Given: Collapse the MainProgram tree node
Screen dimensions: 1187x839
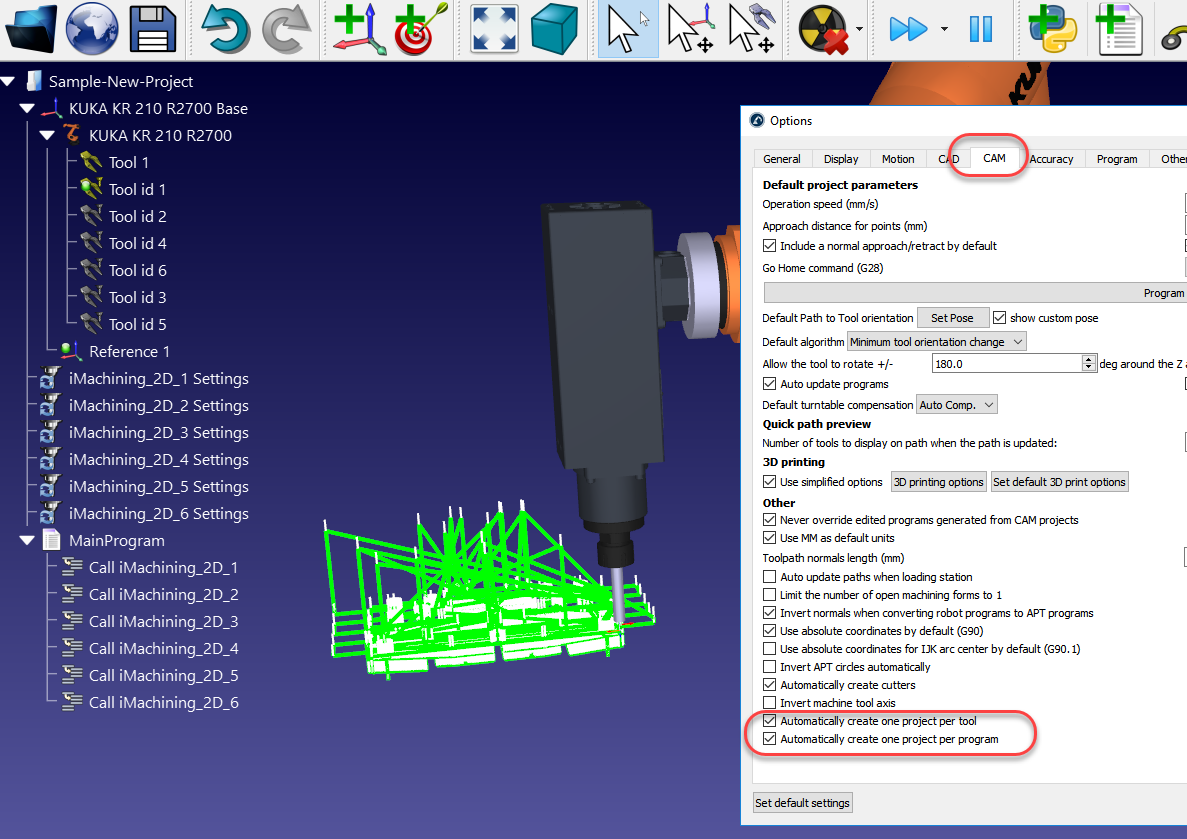Looking at the screenshot, I should (x=27, y=541).
